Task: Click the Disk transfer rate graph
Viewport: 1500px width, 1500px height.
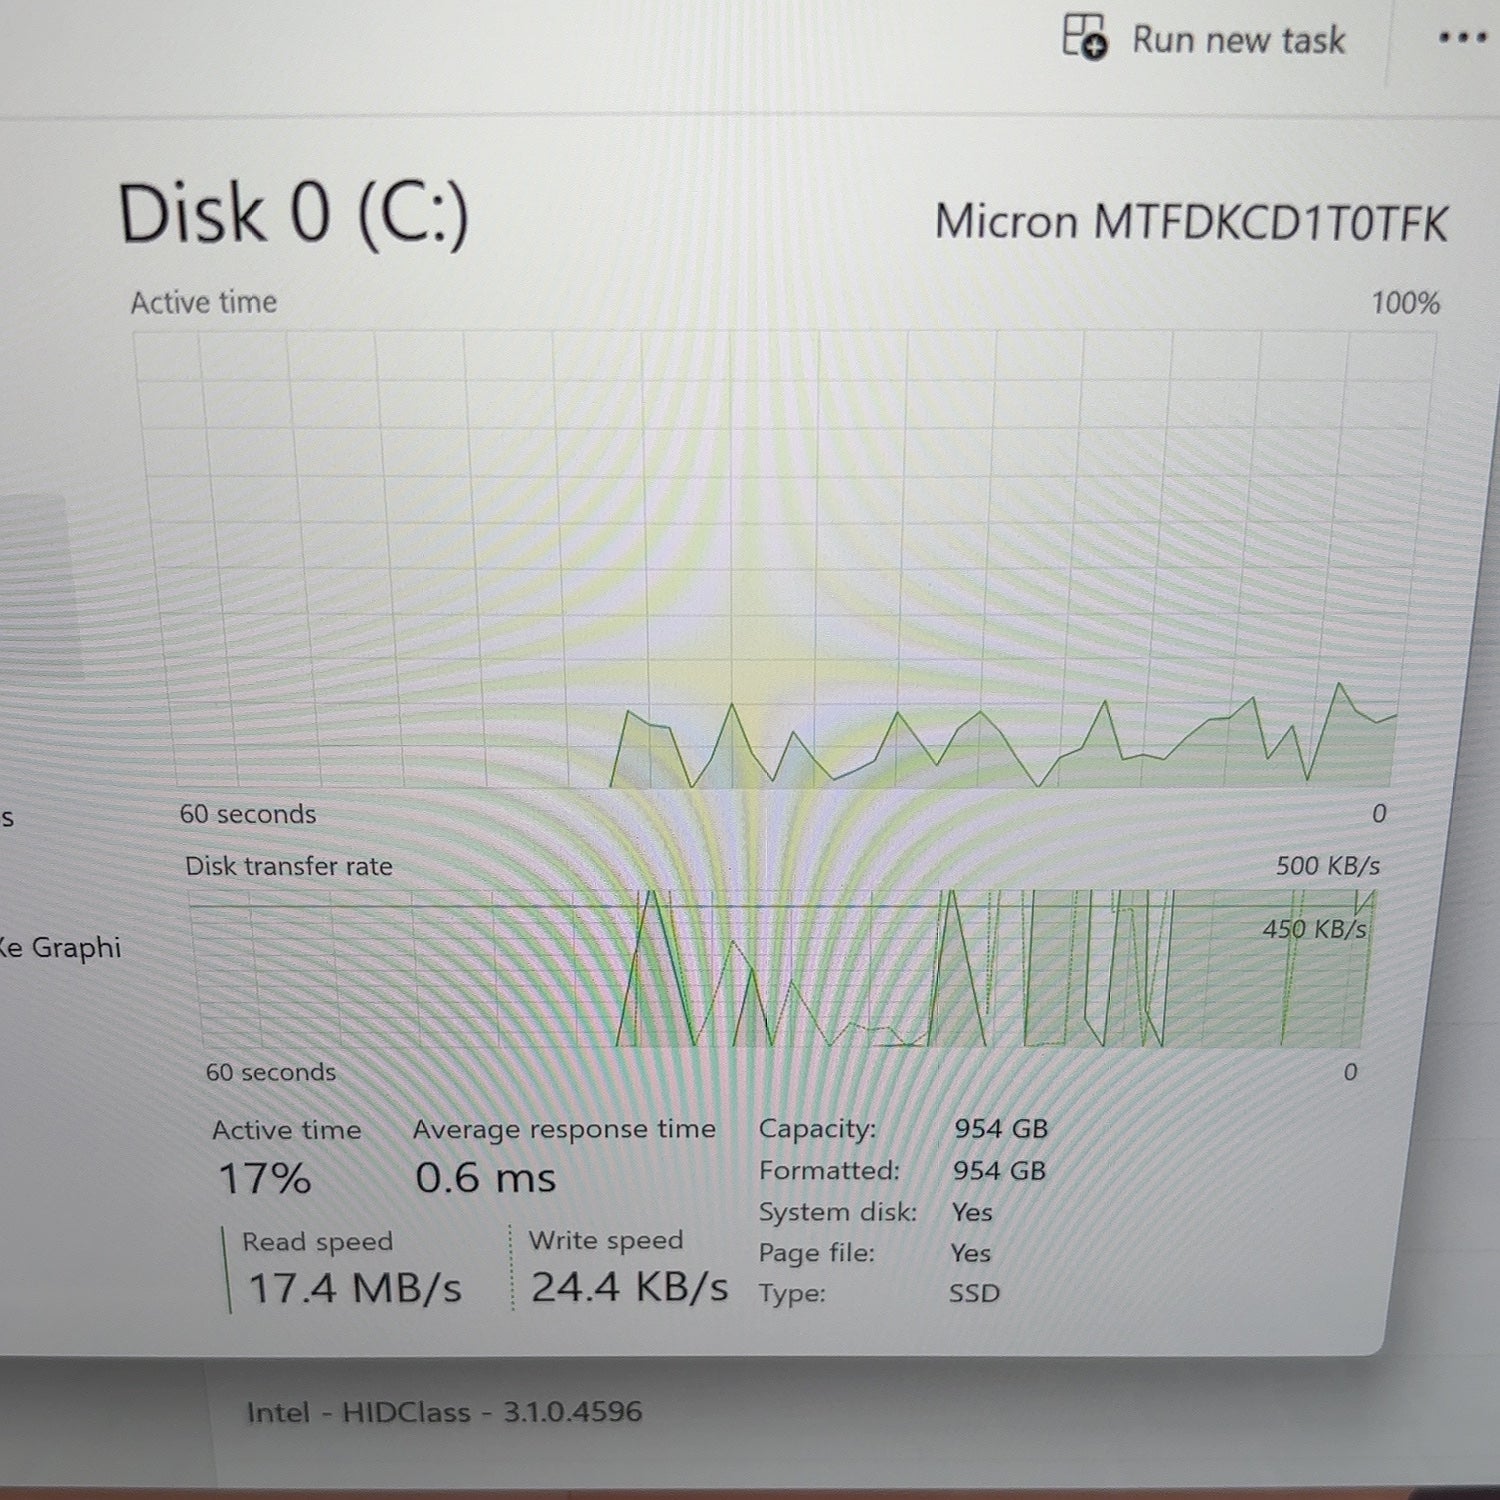Action: point(782,968)
